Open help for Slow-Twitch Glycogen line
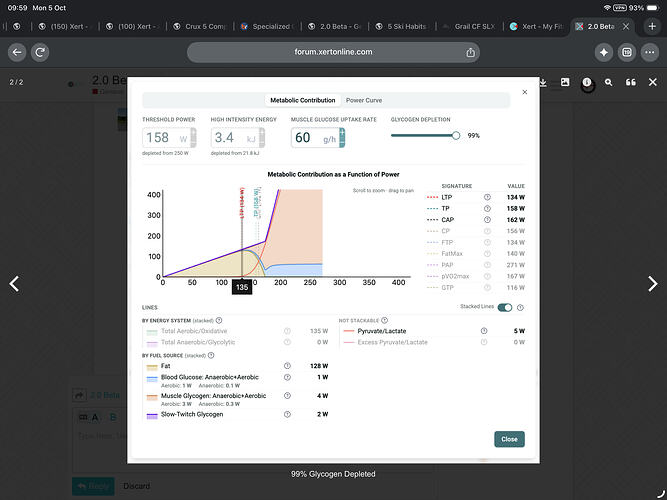The image size is (667, 500). pos(287,414)
